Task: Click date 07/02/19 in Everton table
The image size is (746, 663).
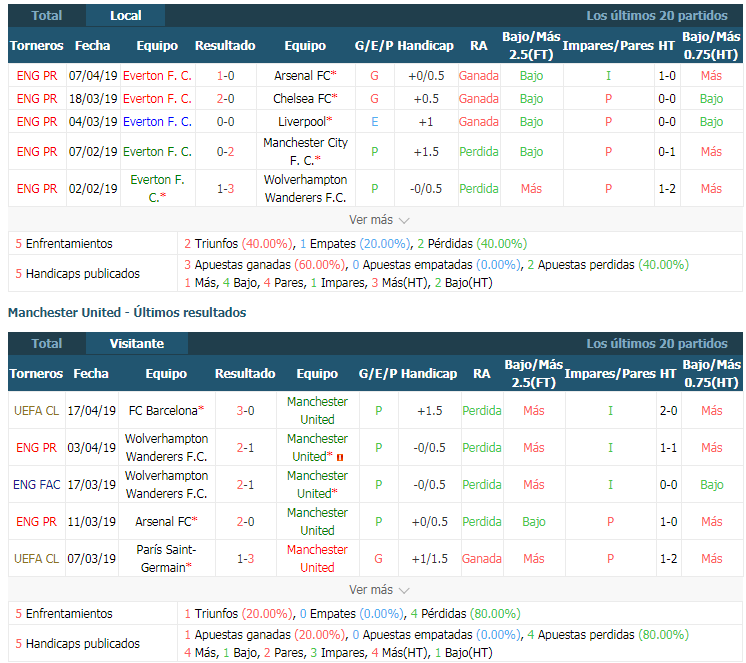Action: point(93,152)
